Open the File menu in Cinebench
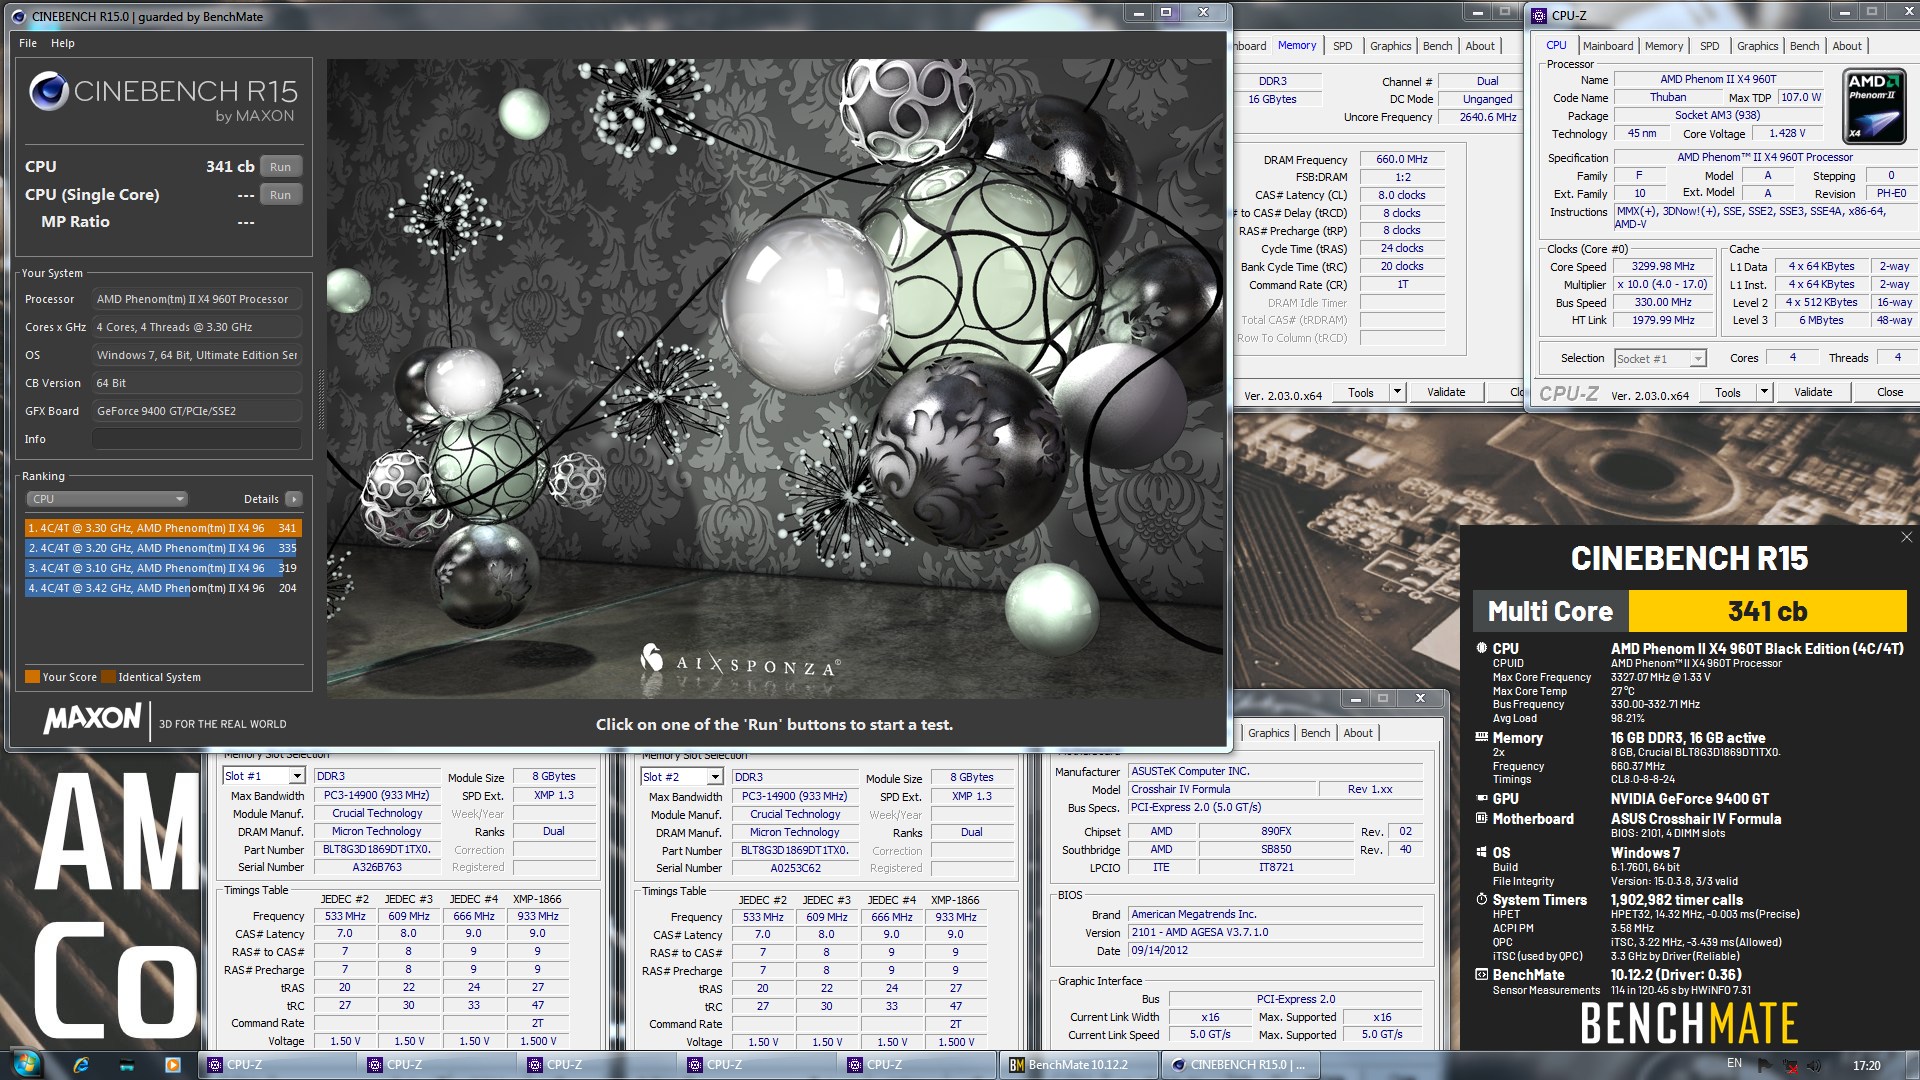Image resolution: width=1920 pixels, height=1080 pixels. pyautogui.click(x=28, y=43)
